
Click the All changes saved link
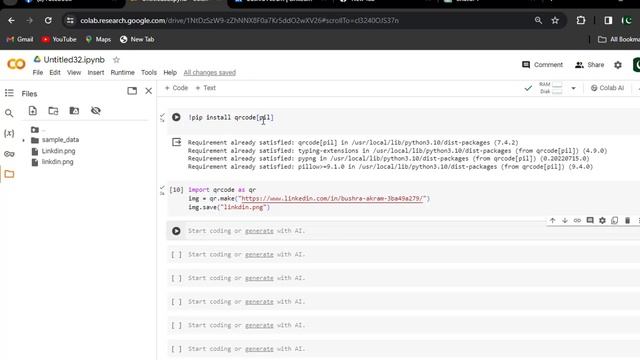coord(209,72)
